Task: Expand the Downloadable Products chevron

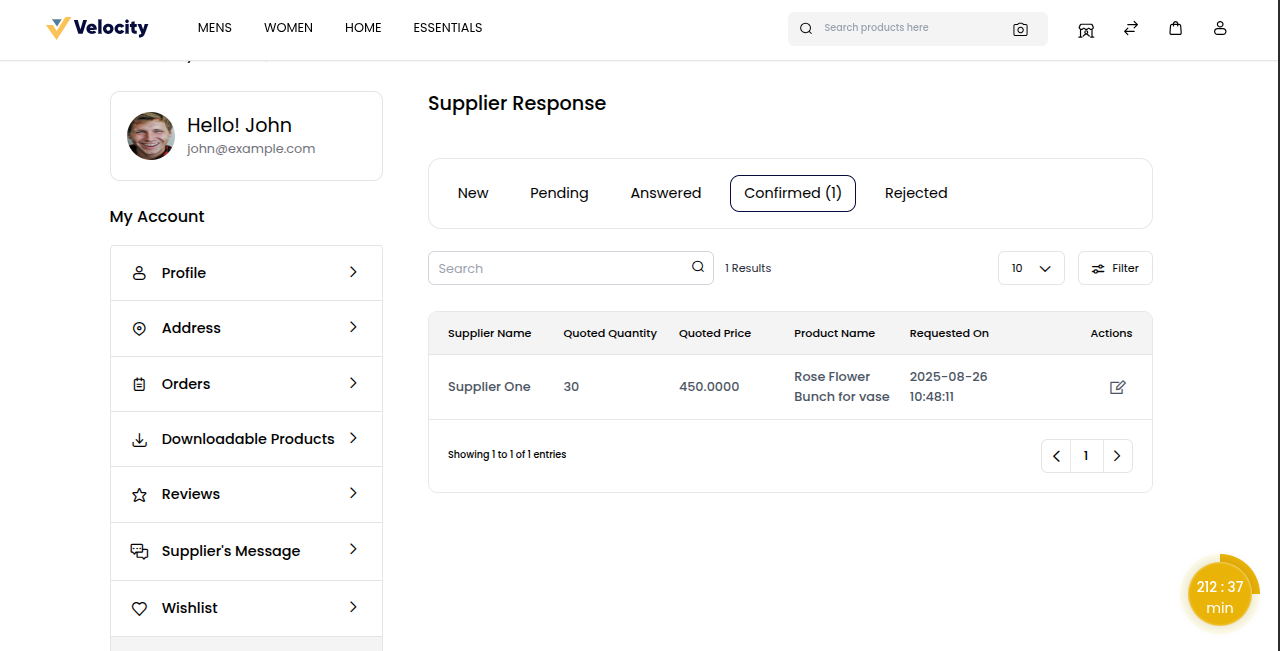Action: [353, 438]
